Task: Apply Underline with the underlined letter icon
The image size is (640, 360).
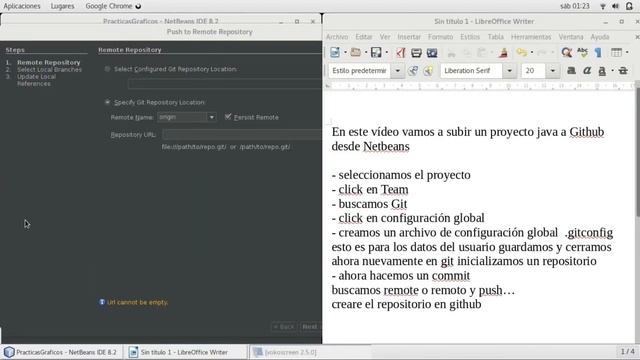Action: (602, 71)
